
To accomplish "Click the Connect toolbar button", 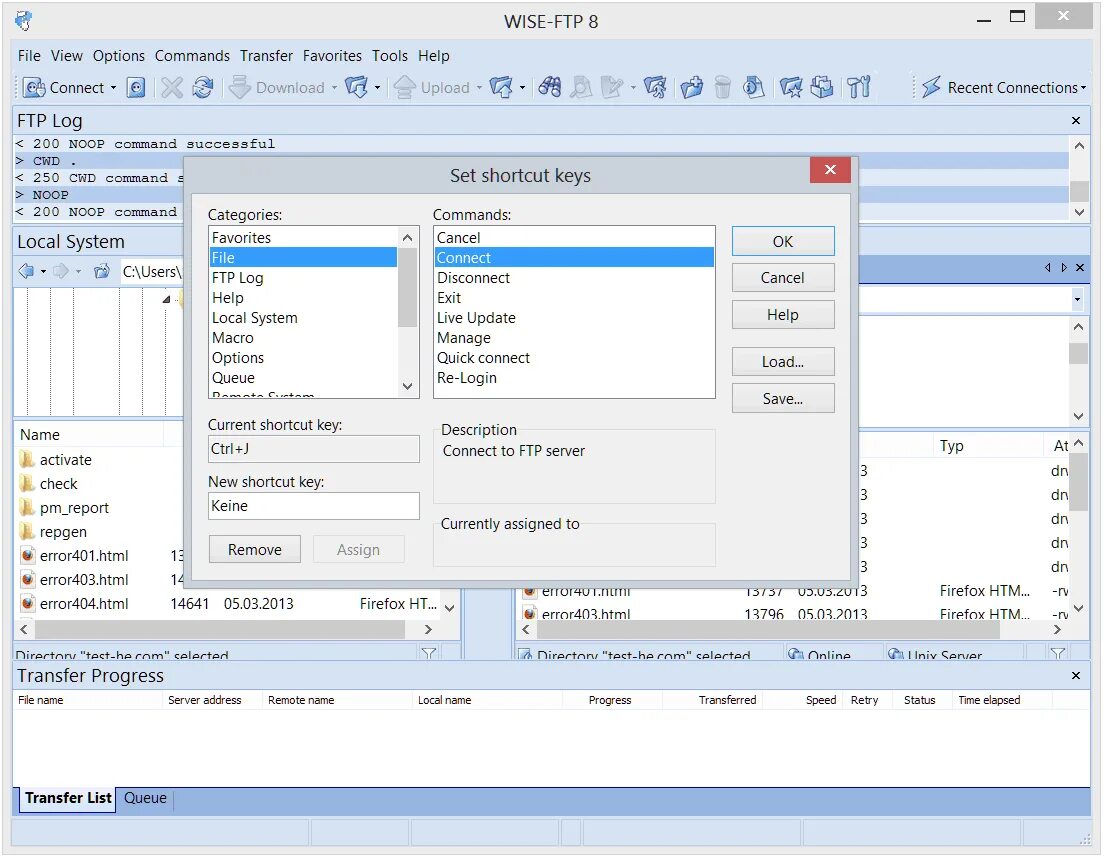I will [x=63, y=87].
